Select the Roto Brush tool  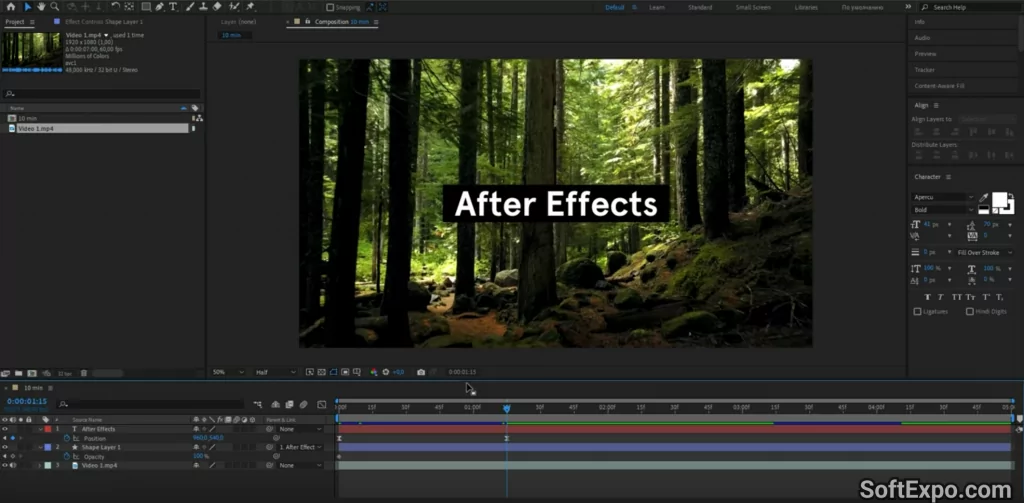[234, 7]
